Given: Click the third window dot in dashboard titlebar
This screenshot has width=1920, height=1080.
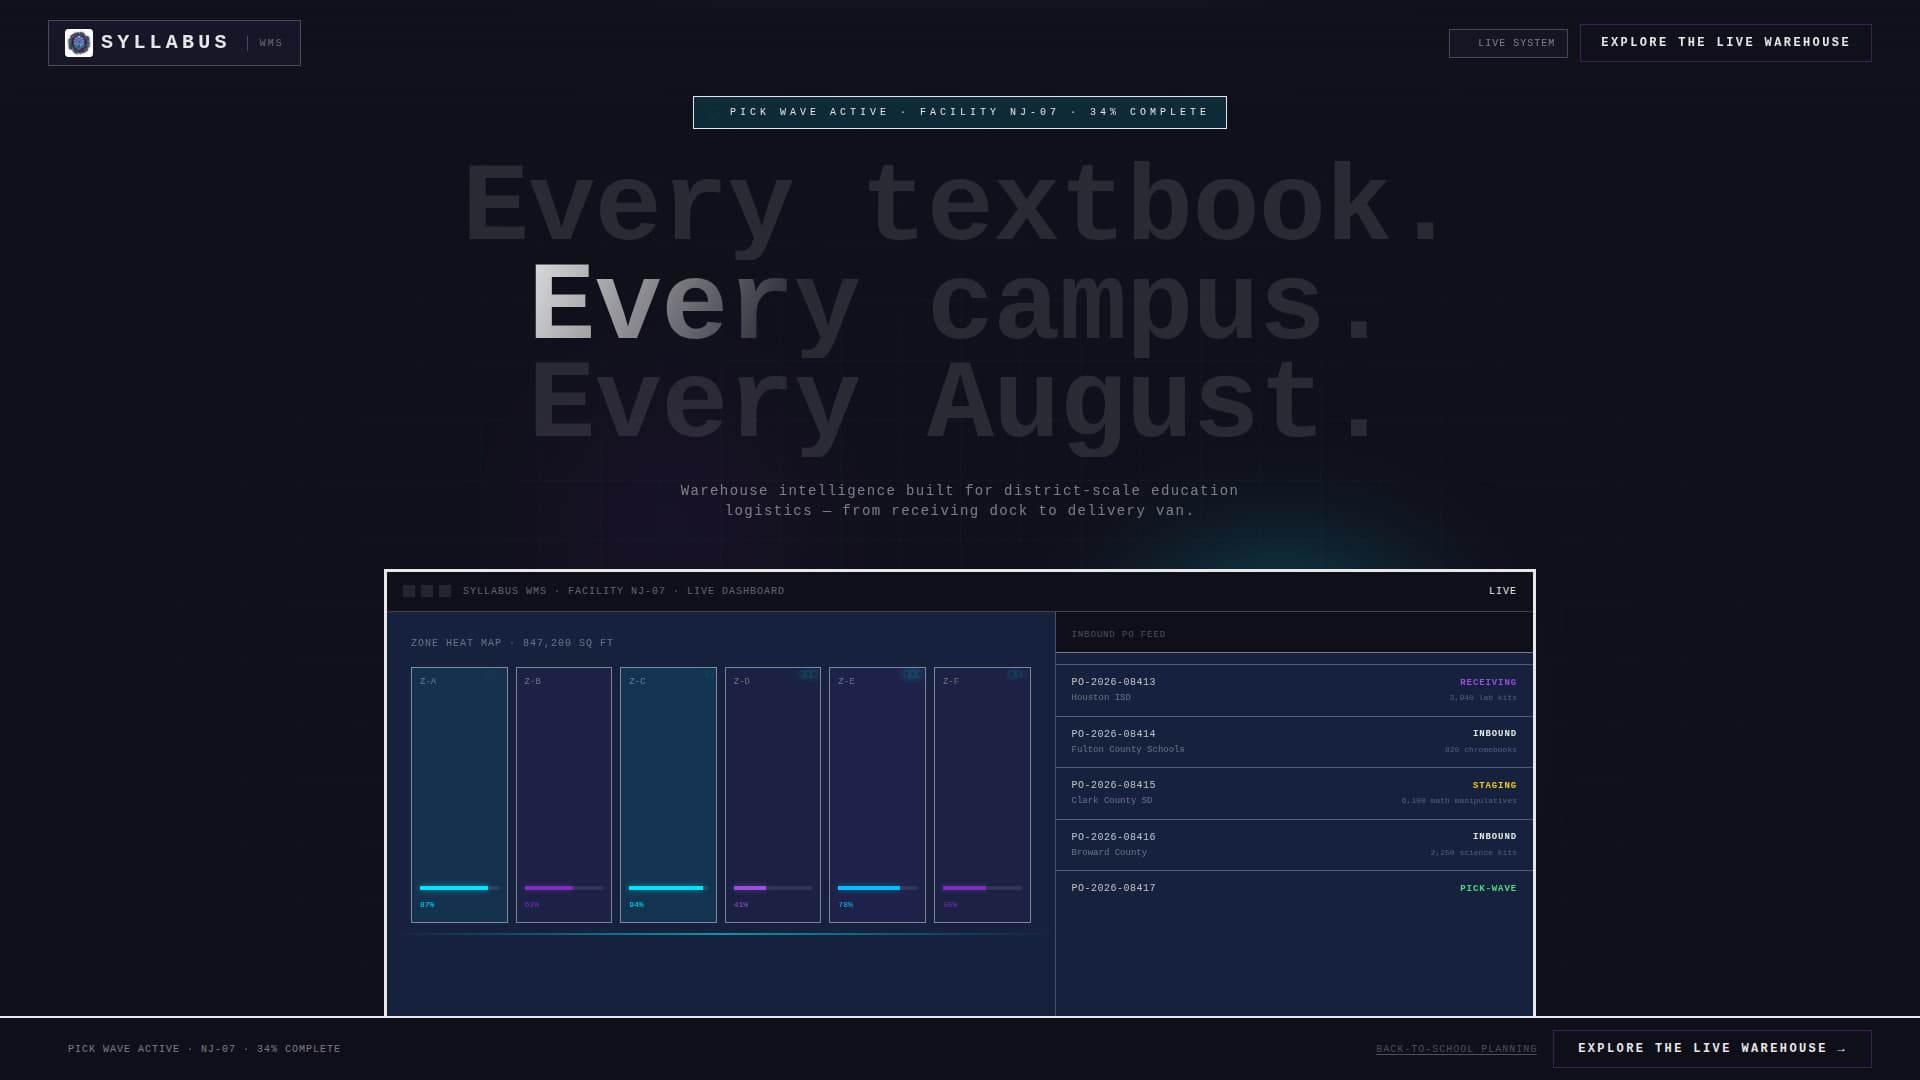Looking at the screenshot, I should 445,591.
